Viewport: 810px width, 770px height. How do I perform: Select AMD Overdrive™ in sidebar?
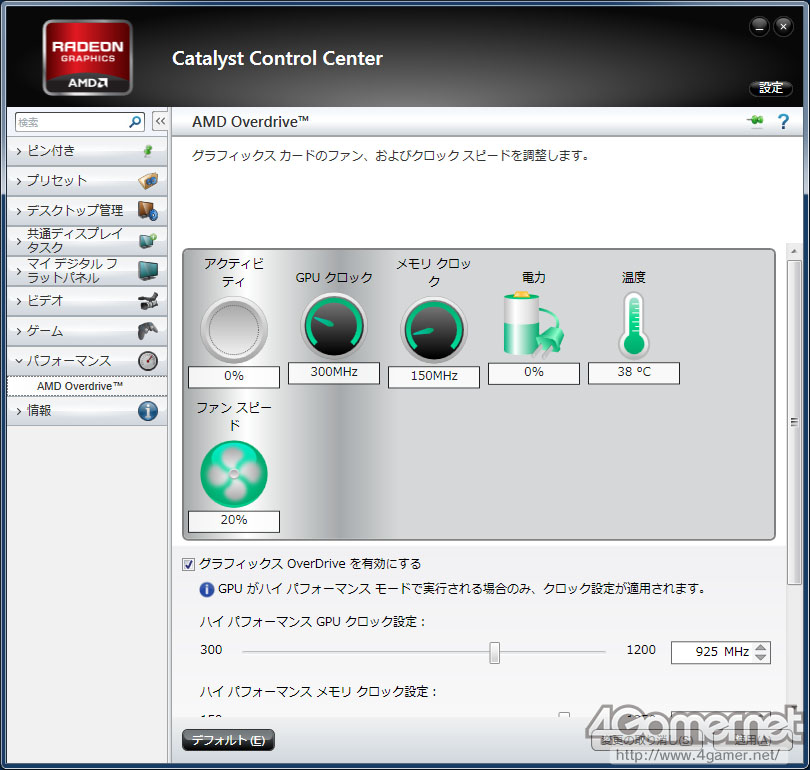coord(87,386)
